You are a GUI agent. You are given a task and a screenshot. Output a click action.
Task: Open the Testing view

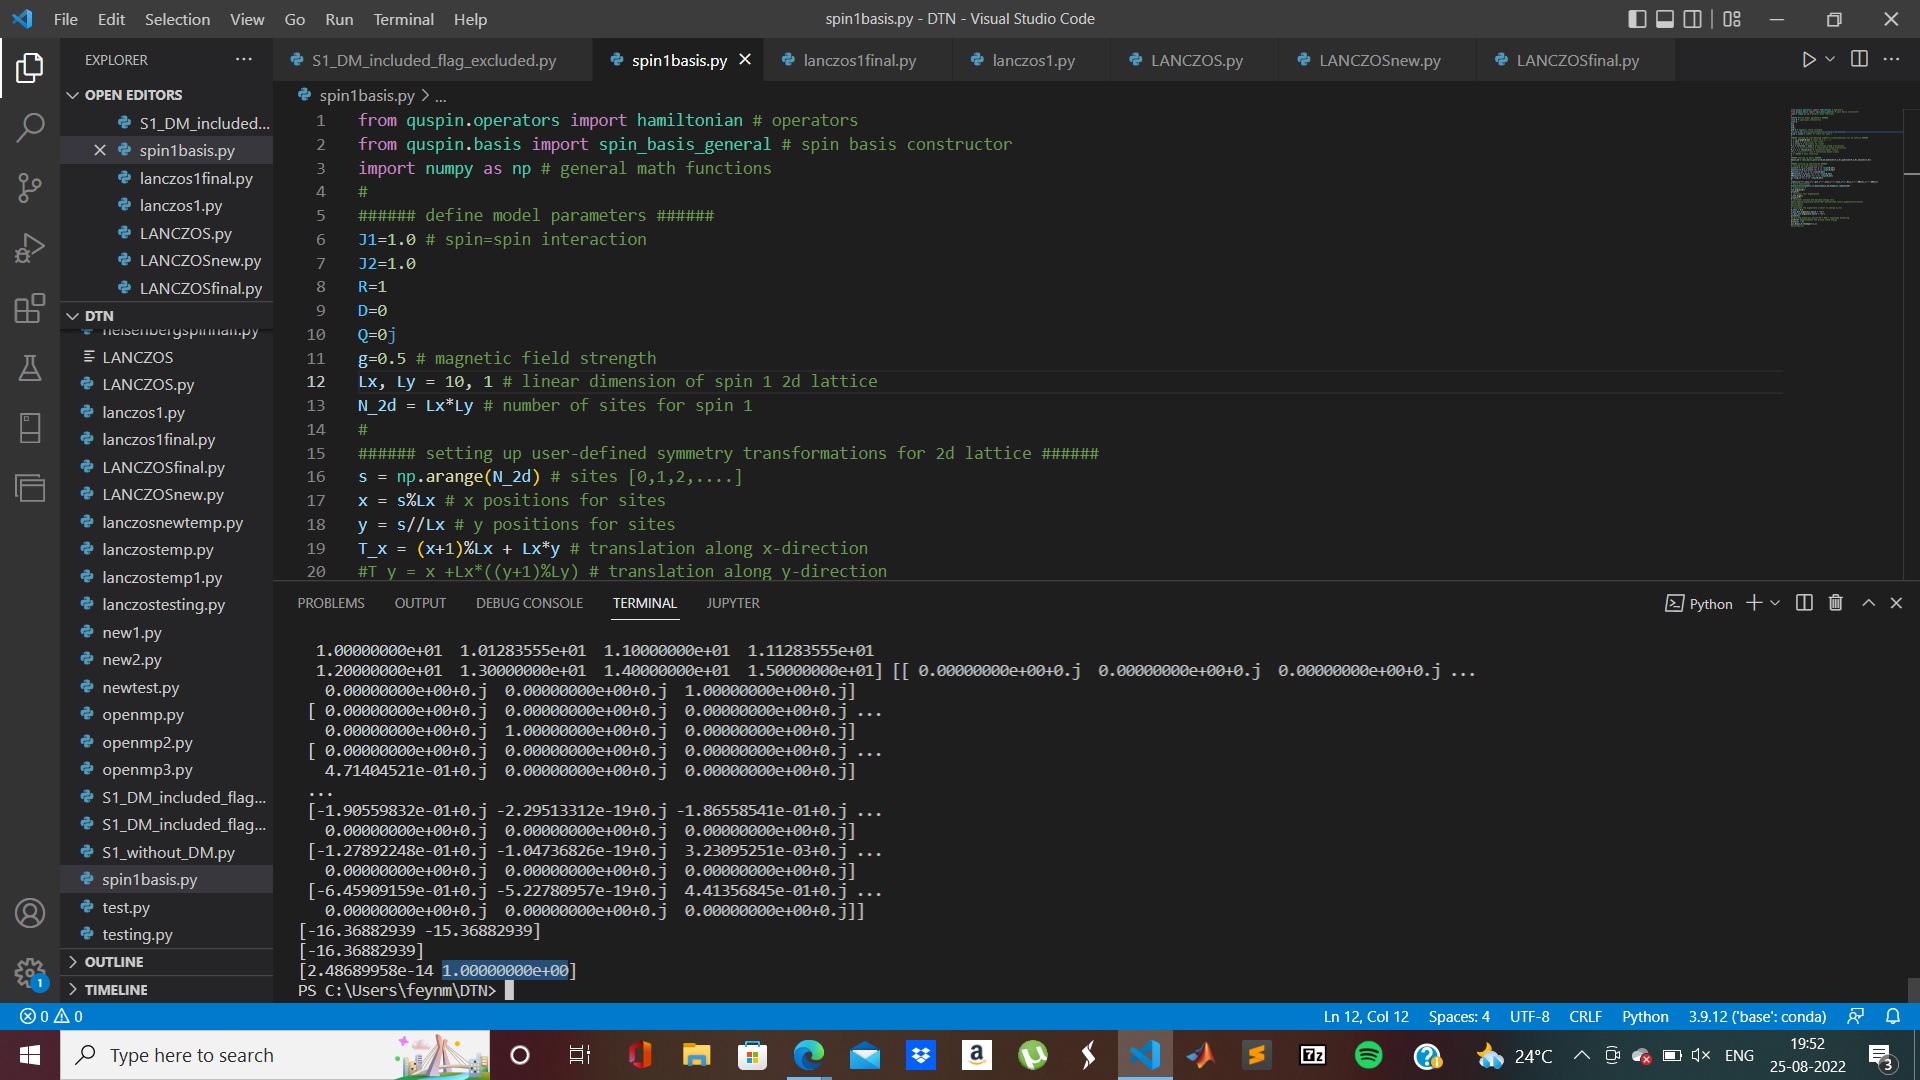coord(30,368)
